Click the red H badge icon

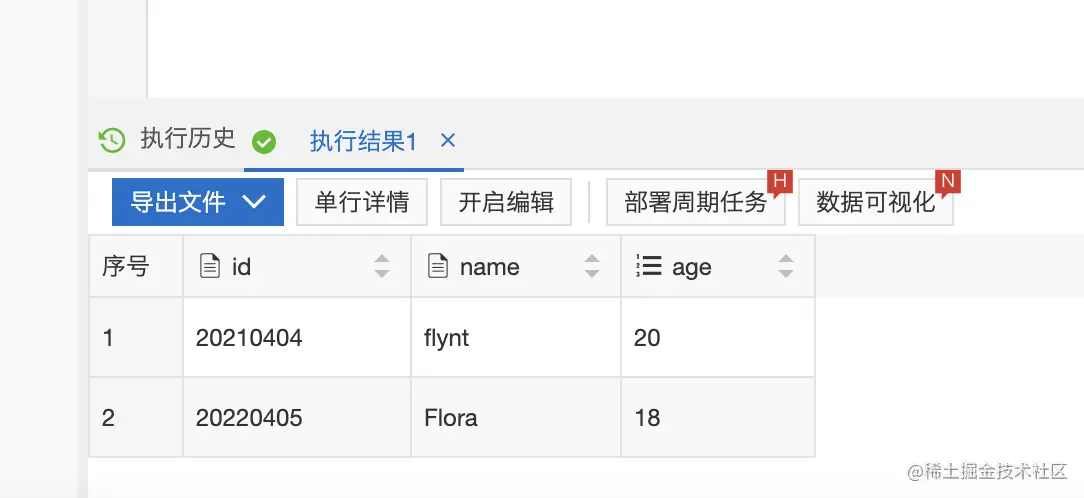pyautogui.click(x=780, y=181)
